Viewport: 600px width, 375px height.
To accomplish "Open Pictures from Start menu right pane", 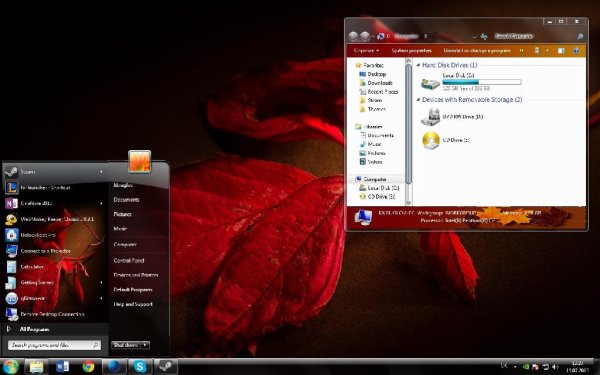I will (x=122, y=214).
